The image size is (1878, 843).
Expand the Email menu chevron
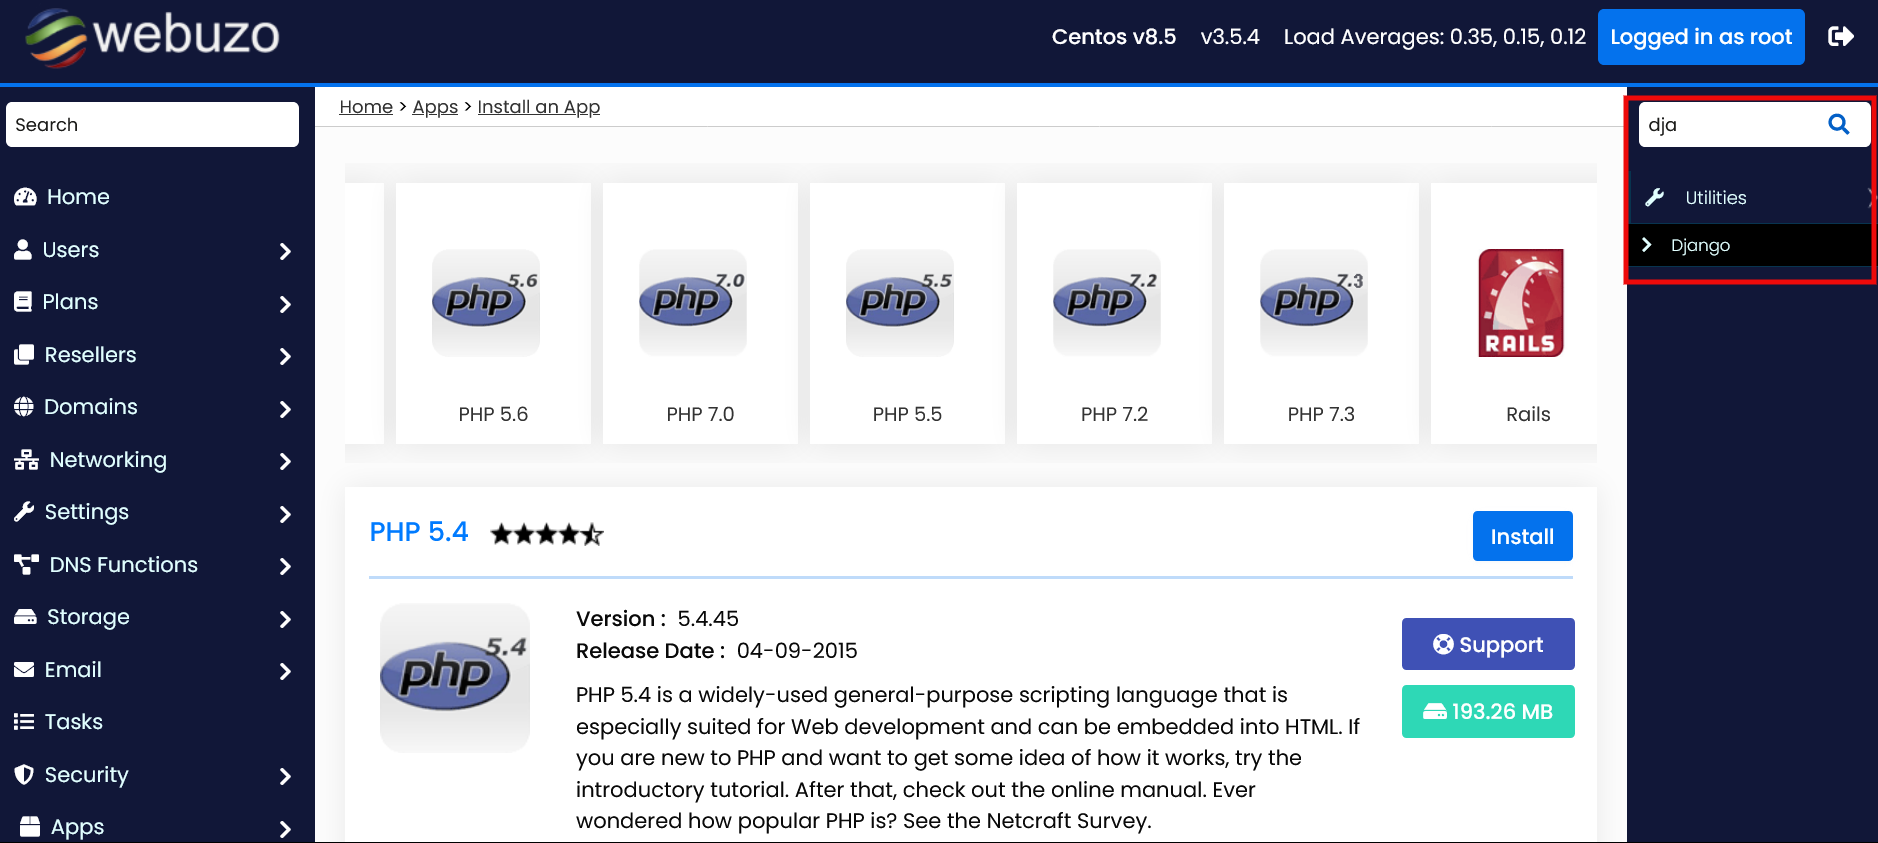(x=285, y=671)
